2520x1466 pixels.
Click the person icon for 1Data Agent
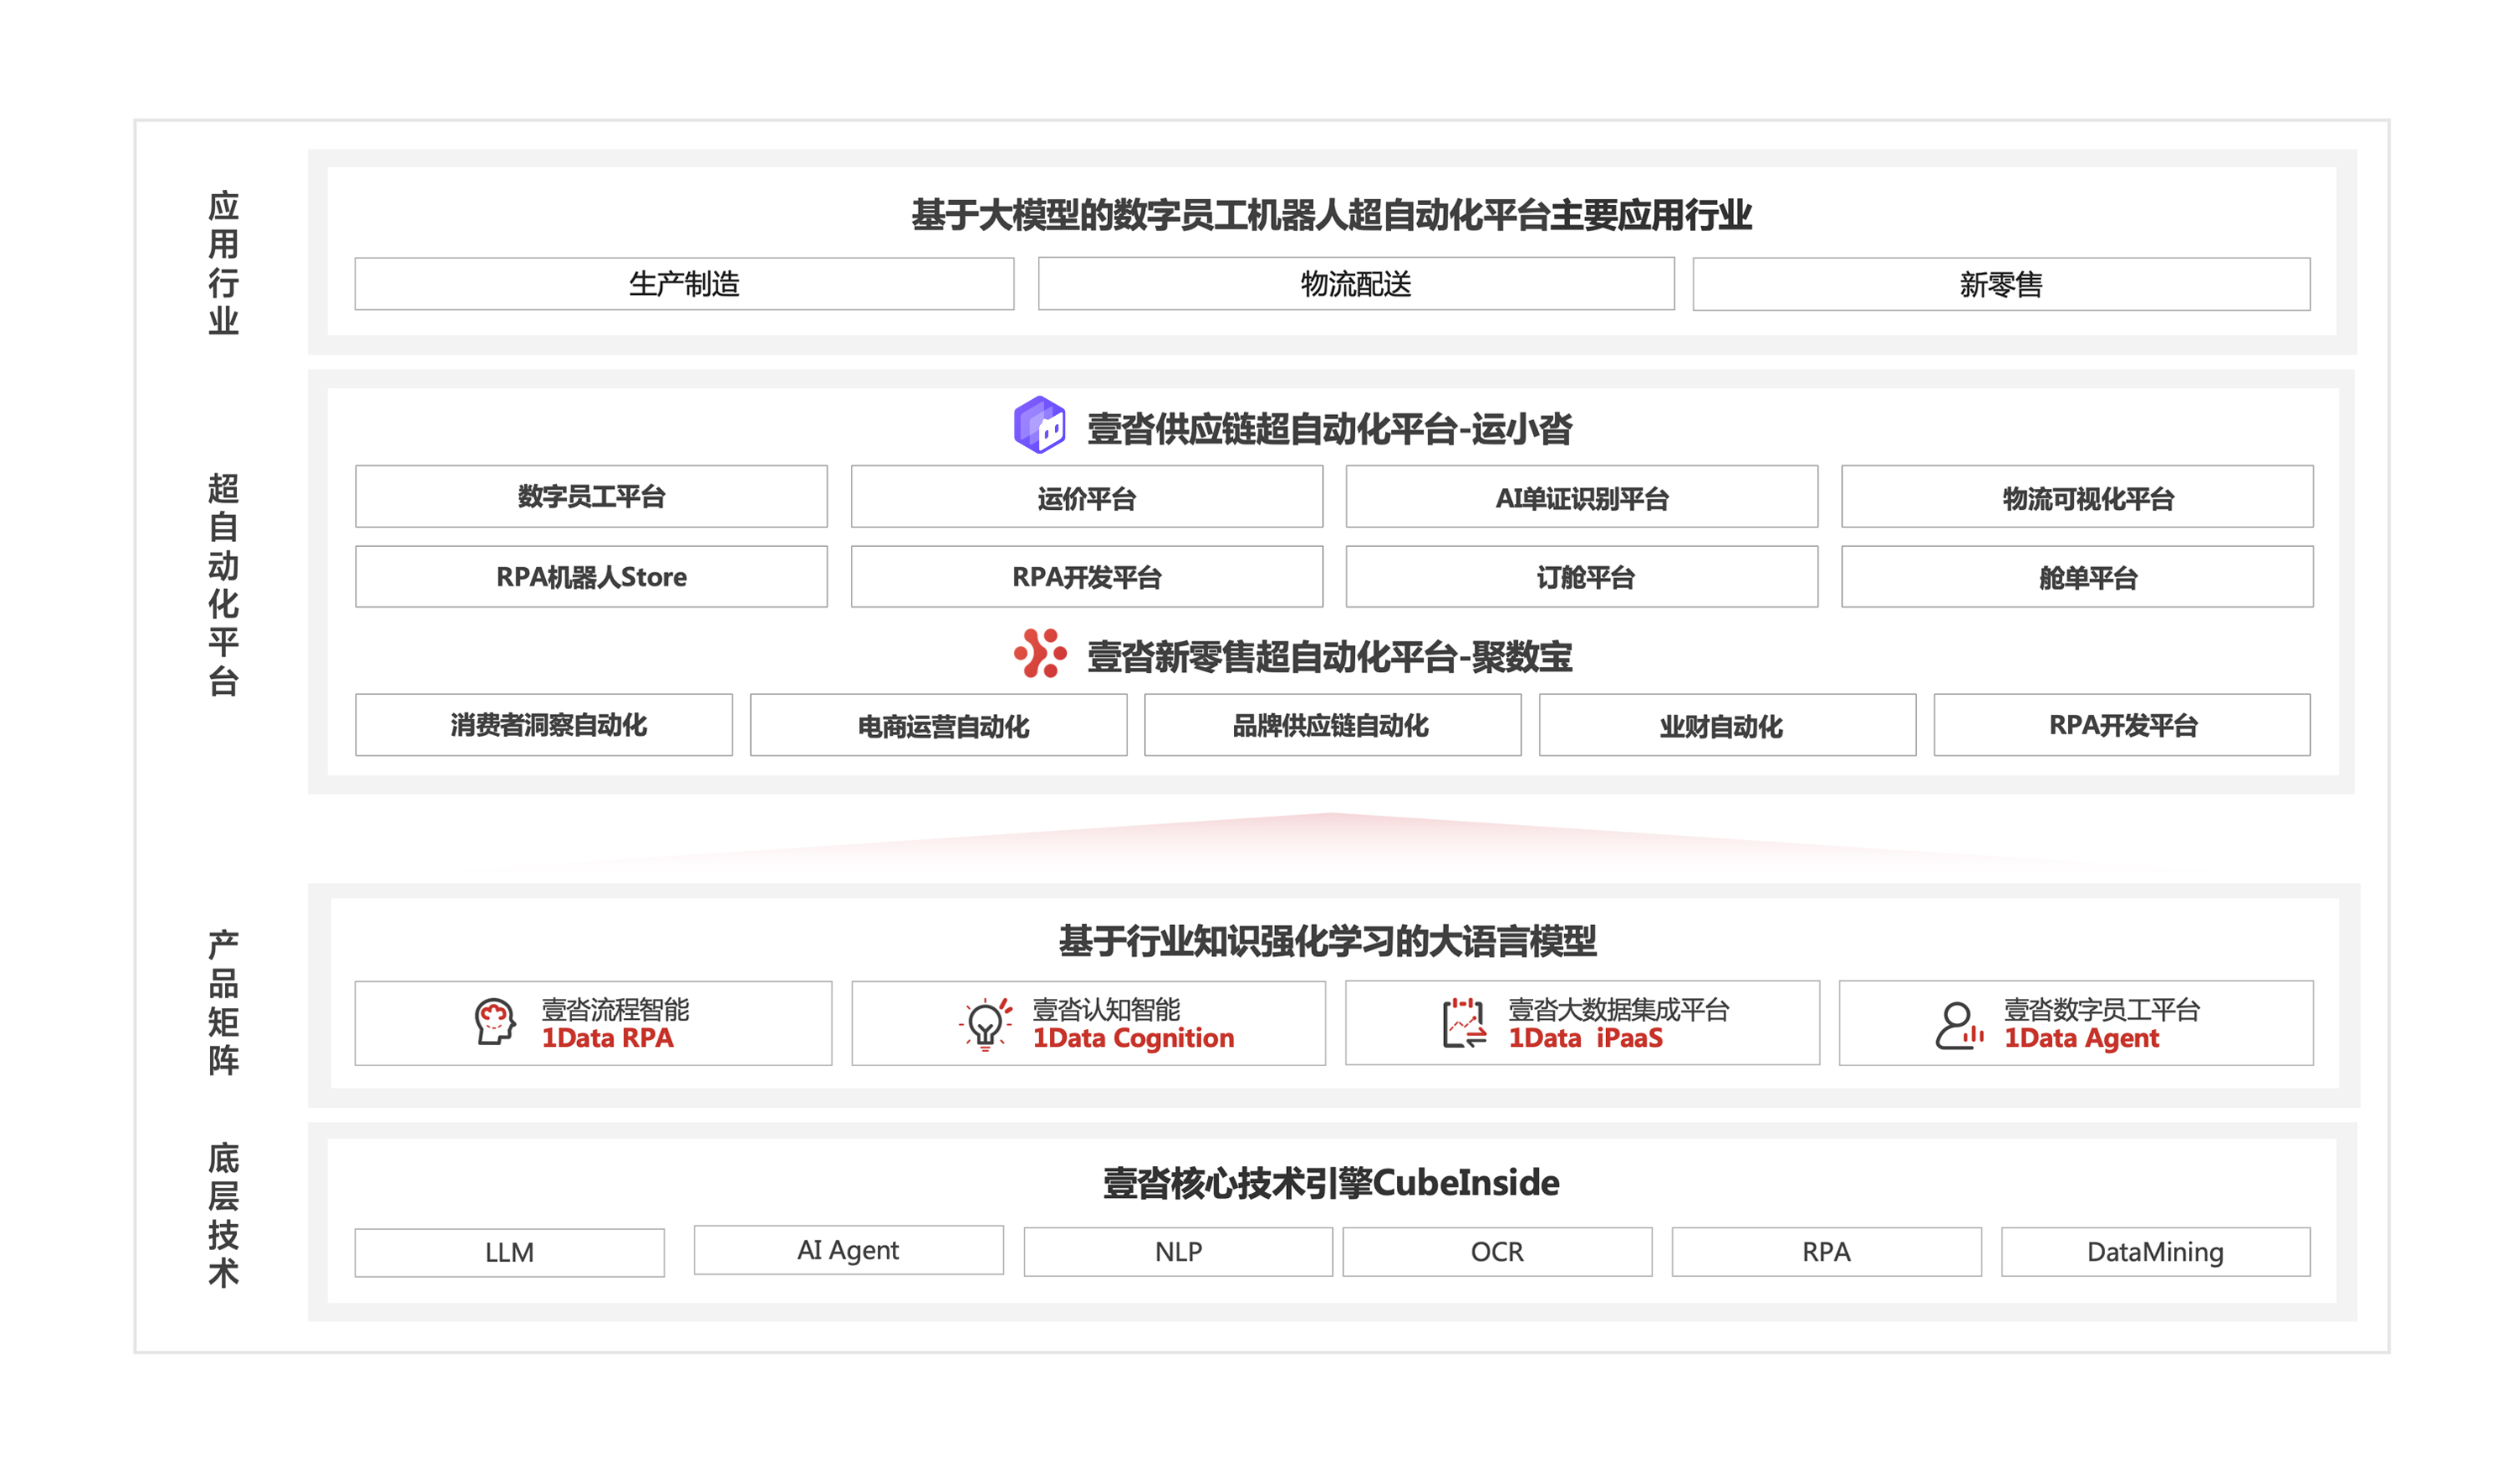(x=1958, y=1025)
